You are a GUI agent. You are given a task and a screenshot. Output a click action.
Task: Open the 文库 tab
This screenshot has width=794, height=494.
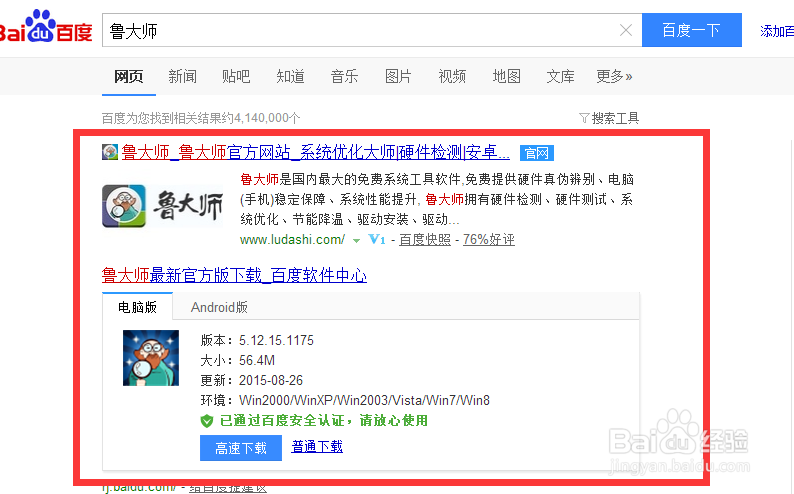pos(560,76)
